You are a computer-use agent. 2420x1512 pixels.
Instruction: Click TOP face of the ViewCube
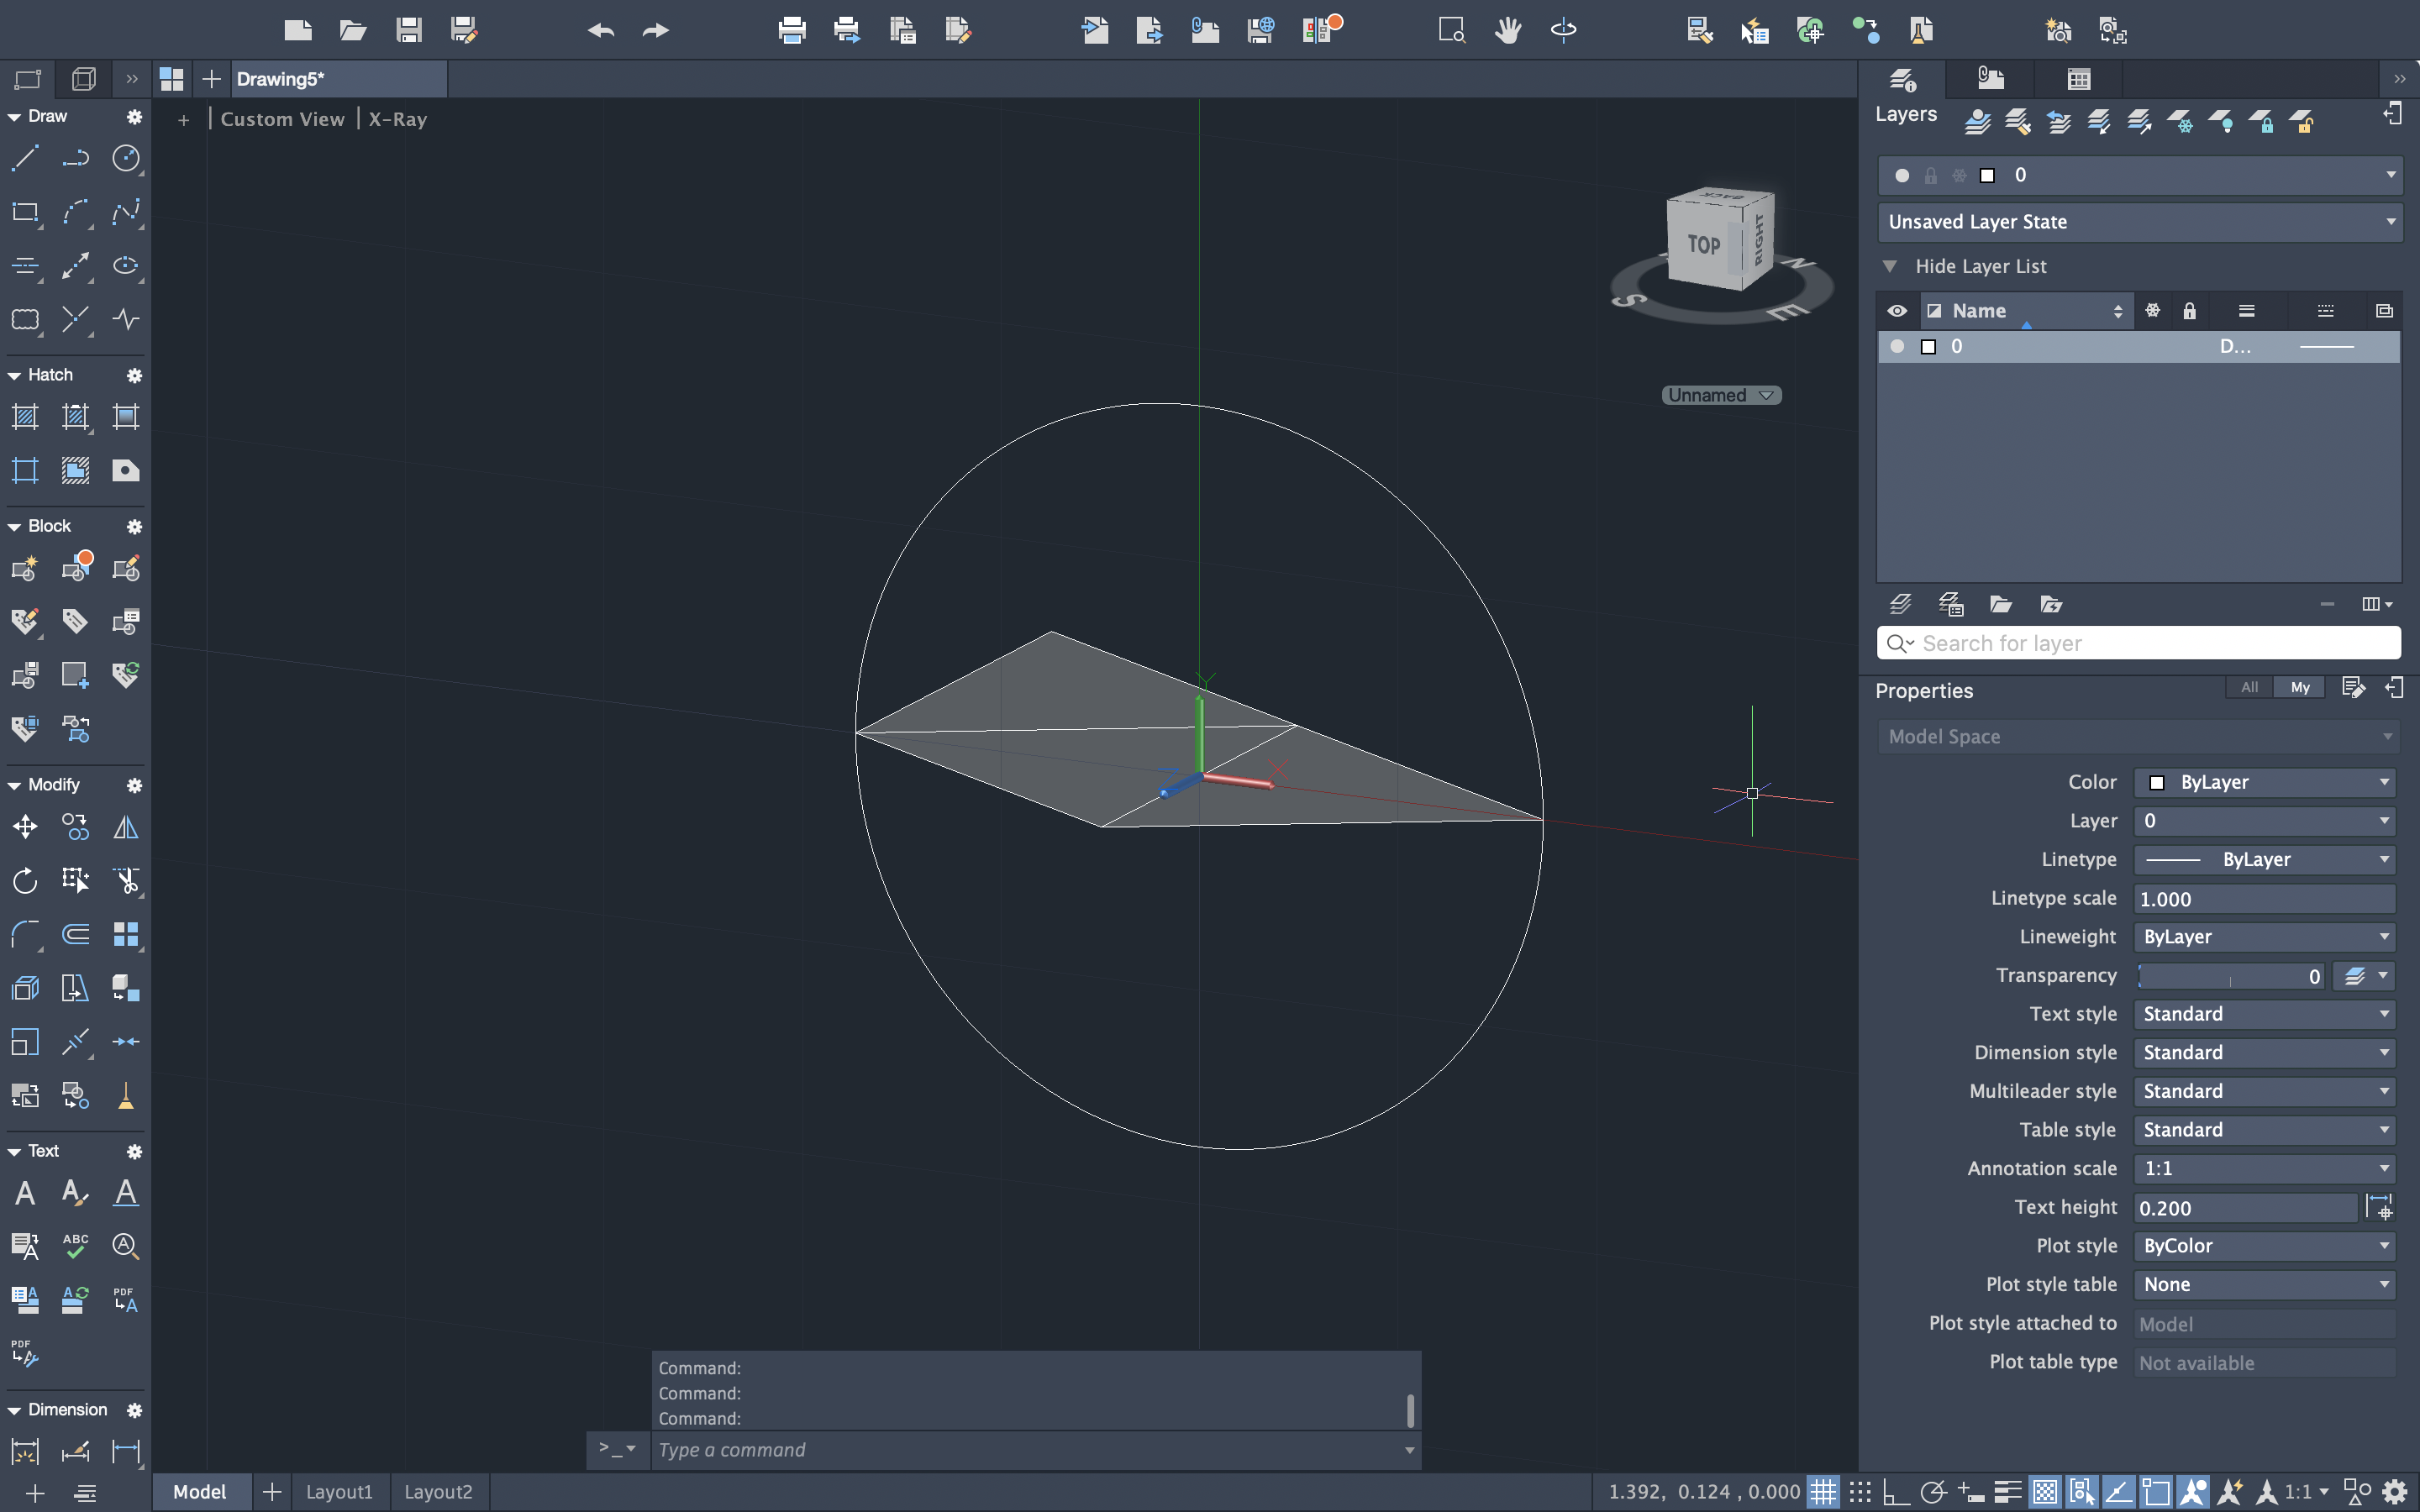click(x=1703, y=245)
